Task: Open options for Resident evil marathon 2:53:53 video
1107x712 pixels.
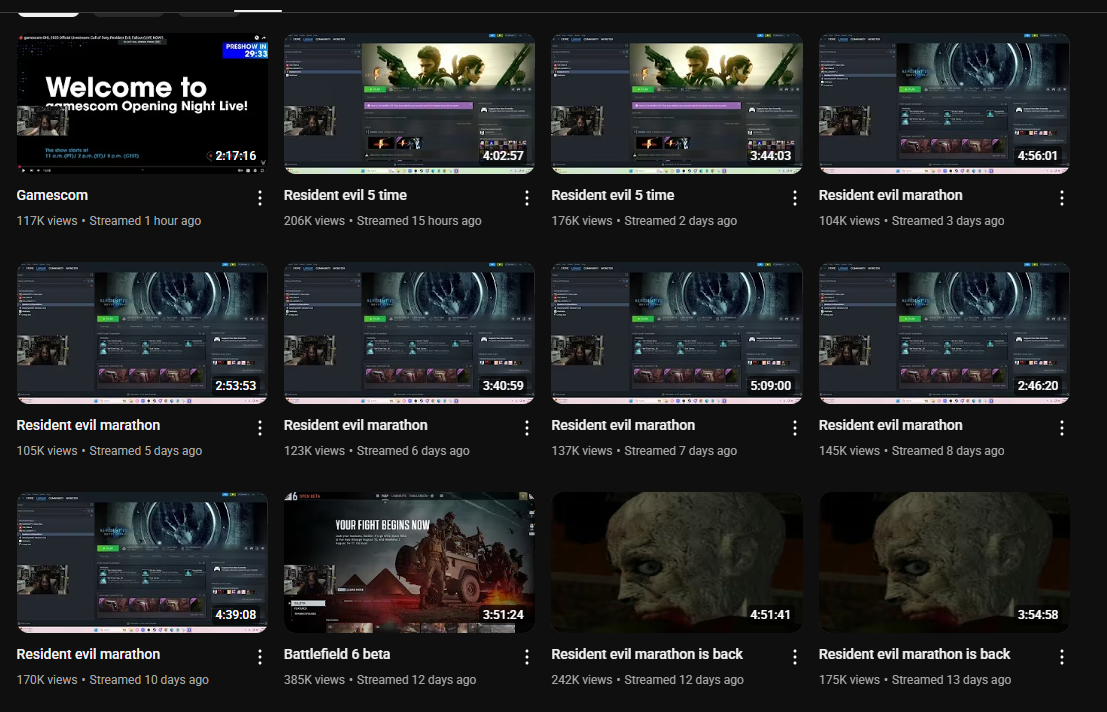Action: point(260,428)
